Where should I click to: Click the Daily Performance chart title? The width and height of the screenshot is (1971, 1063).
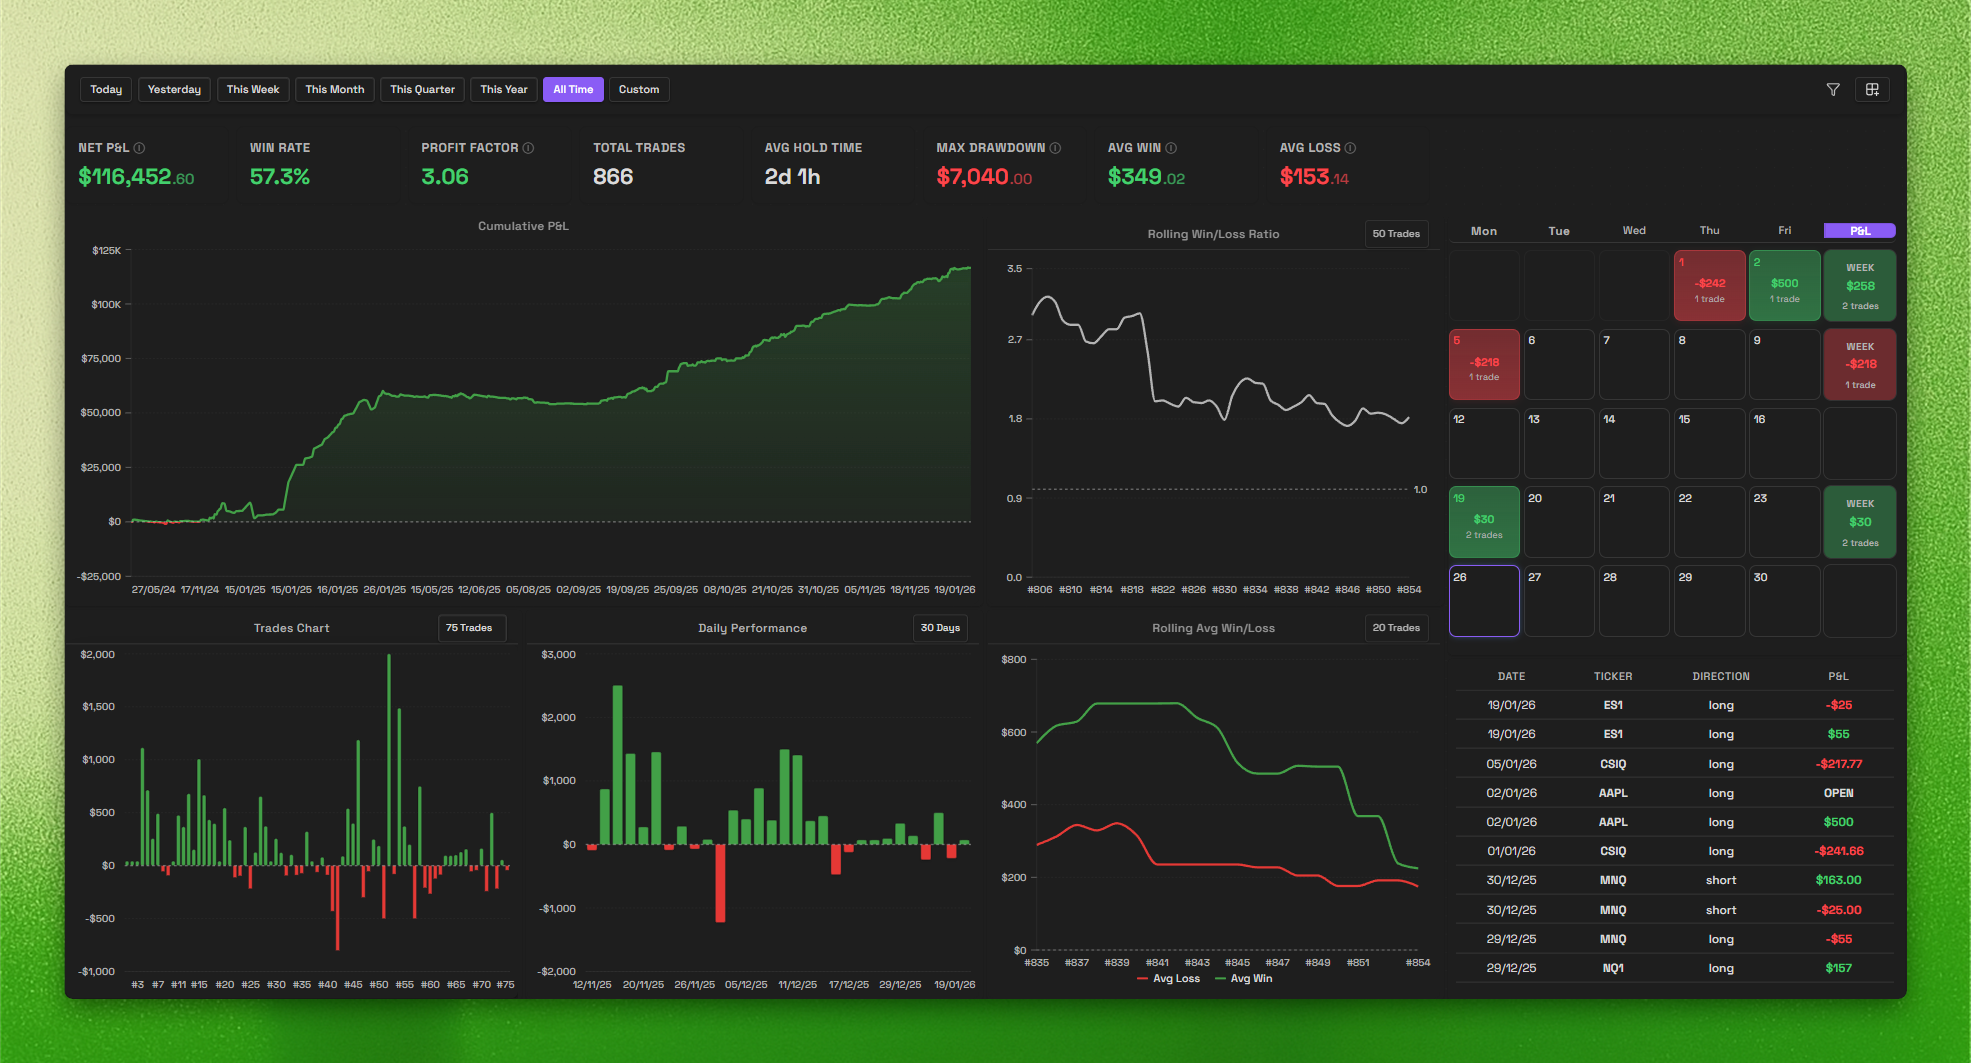pyautogui.click(x=752, y=628)
